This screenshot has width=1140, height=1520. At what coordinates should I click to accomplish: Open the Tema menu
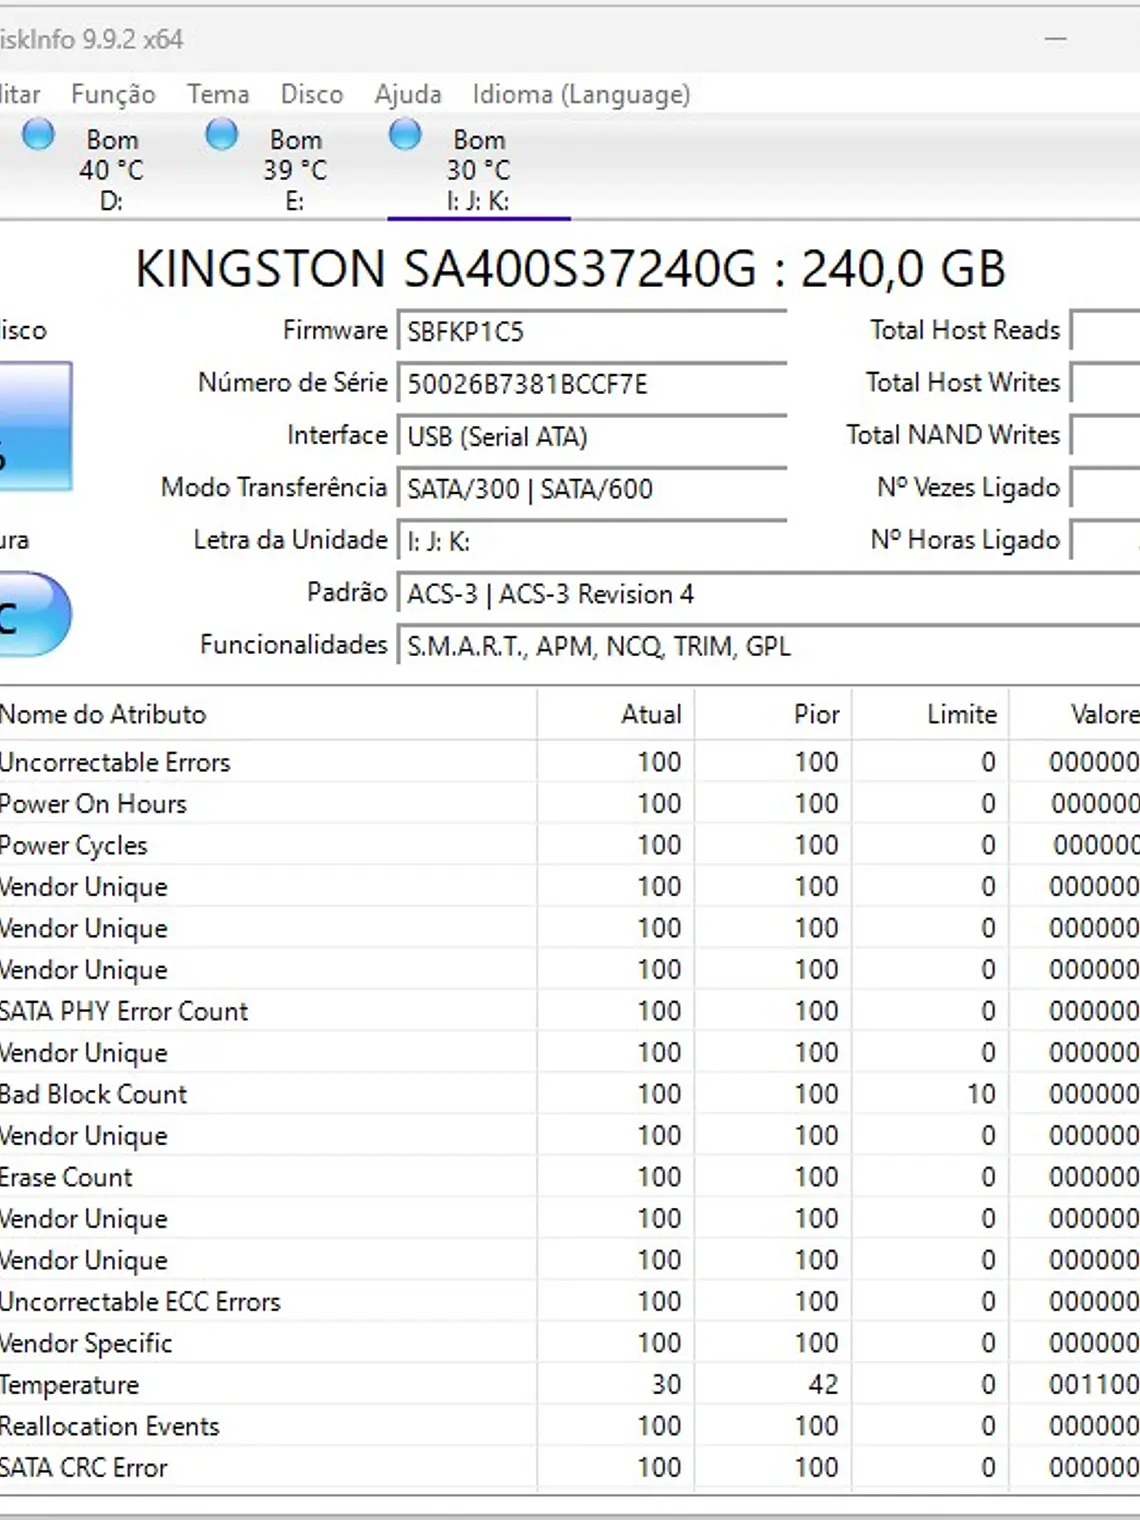(218, 94)
